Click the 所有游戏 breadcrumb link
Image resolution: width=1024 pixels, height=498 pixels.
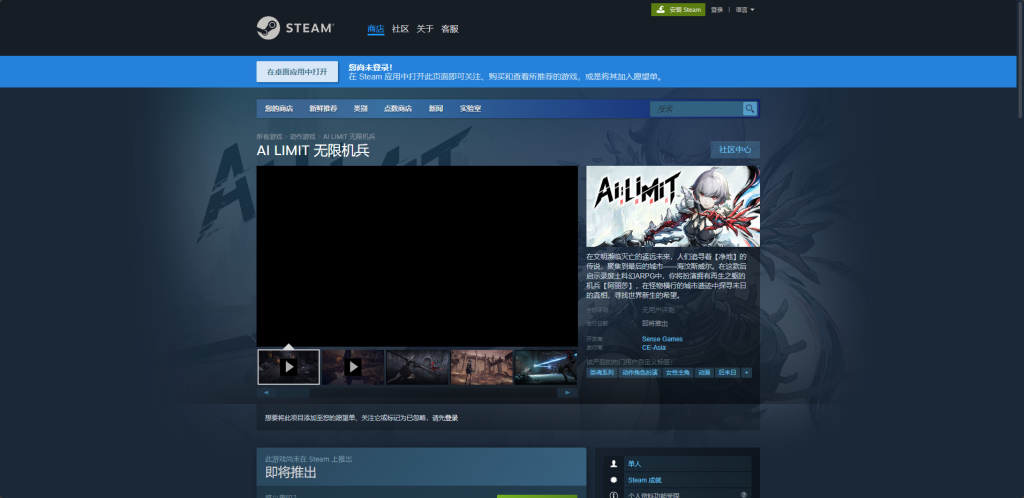coord(269,136)
